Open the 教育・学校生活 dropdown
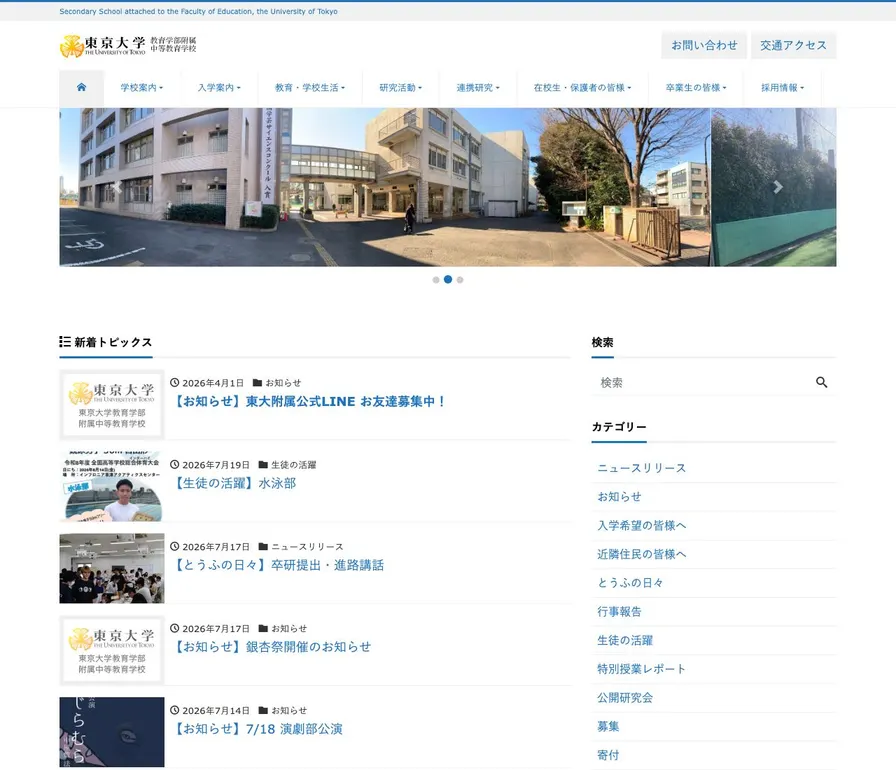 pos(310,87)
